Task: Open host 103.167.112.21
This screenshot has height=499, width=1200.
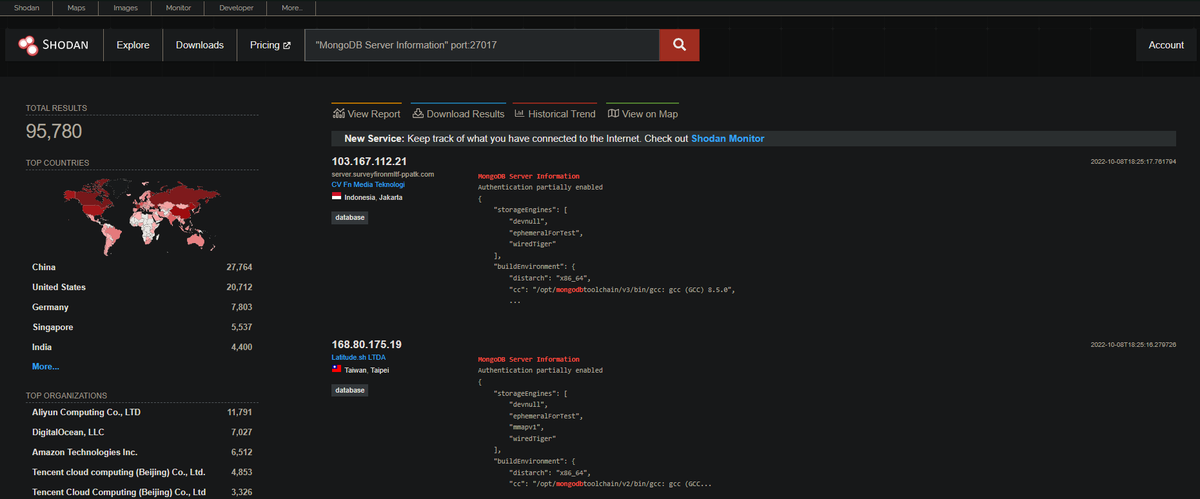Action: click(x=370, y=161)
